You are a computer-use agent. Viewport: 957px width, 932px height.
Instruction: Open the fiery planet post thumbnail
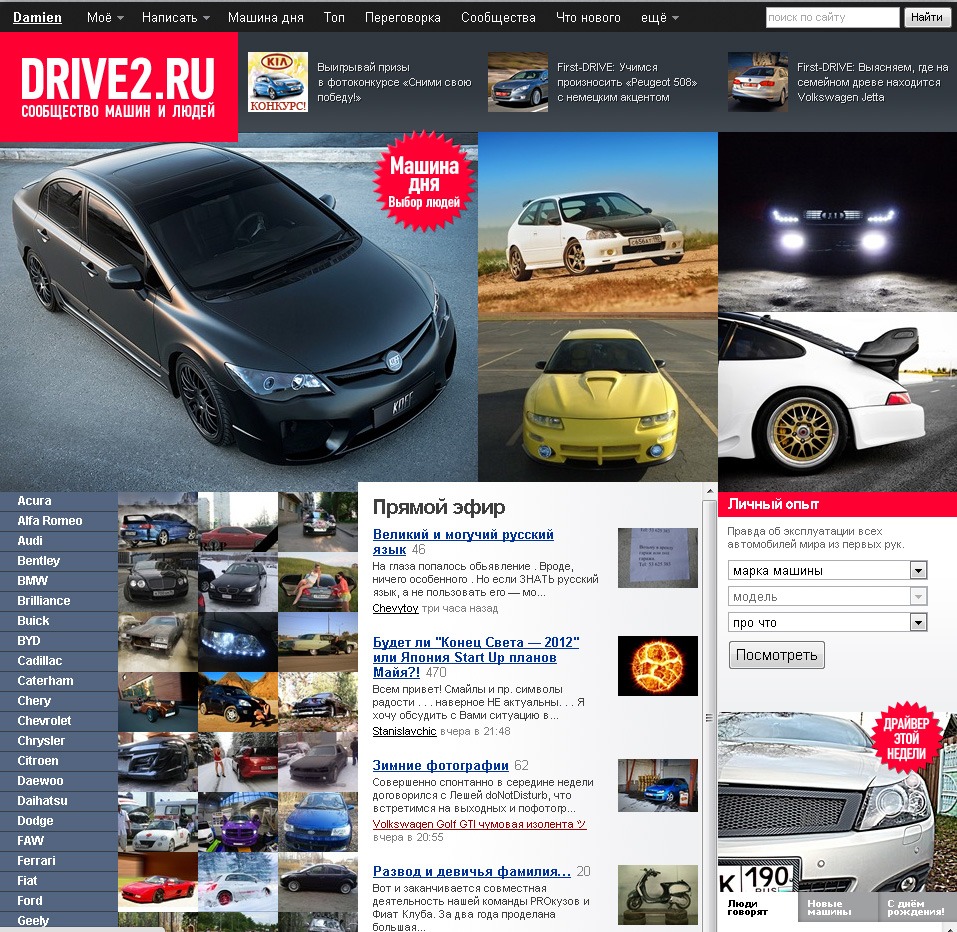tap(657, 666)
